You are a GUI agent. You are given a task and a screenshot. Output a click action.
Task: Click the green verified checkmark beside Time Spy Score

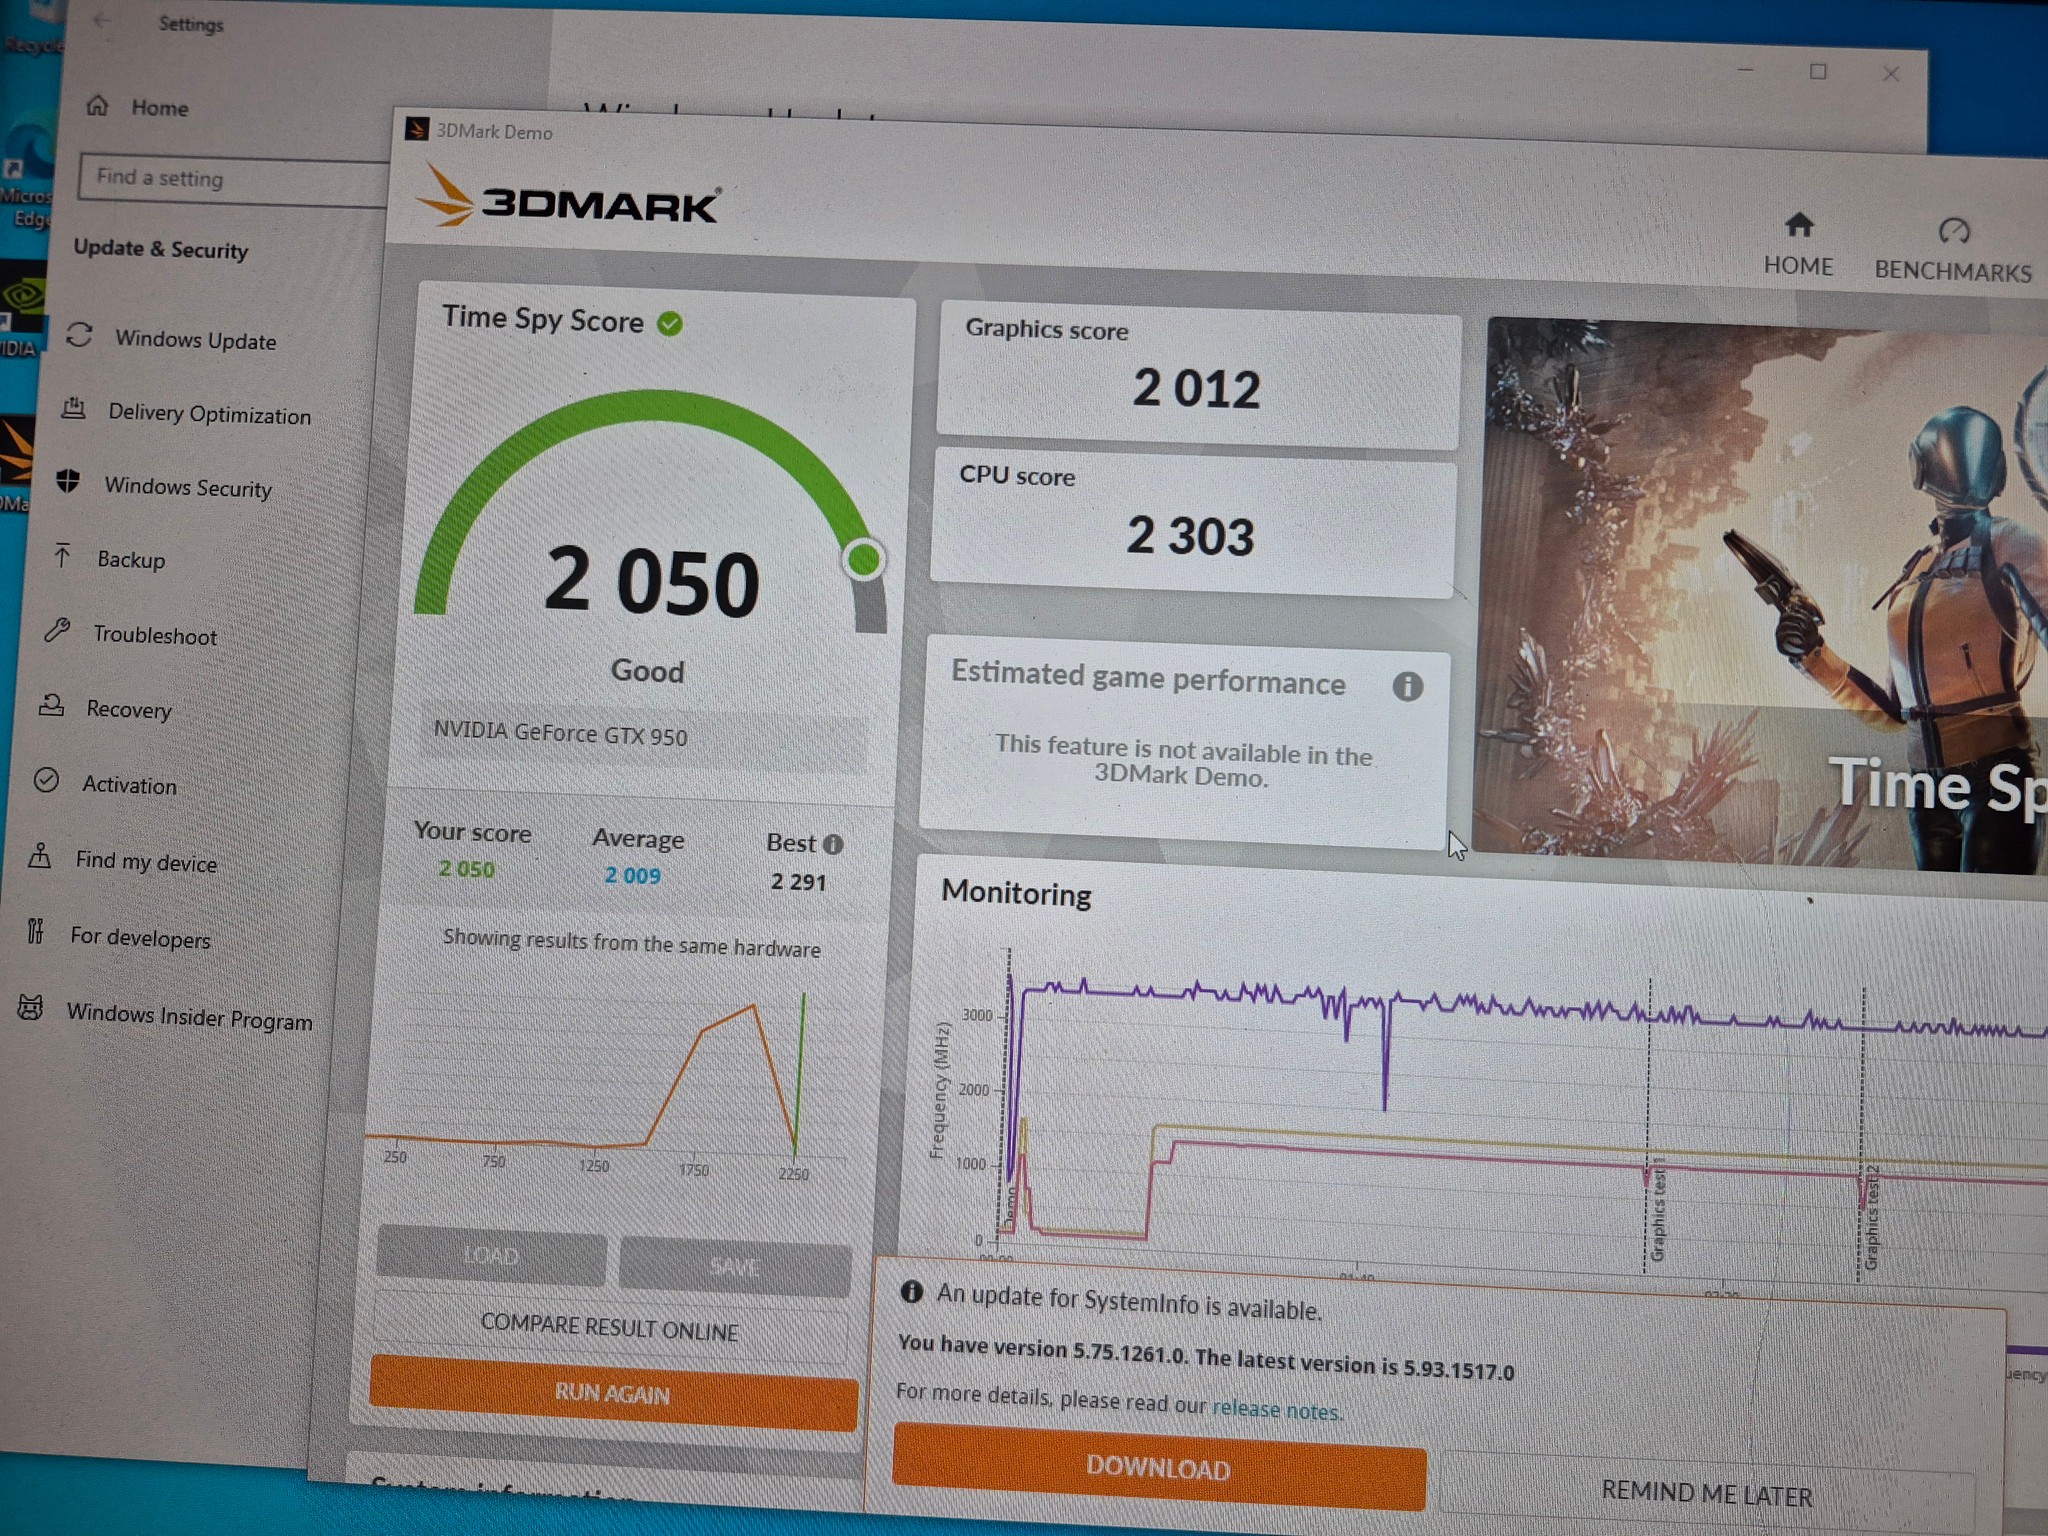pos(670,324)
